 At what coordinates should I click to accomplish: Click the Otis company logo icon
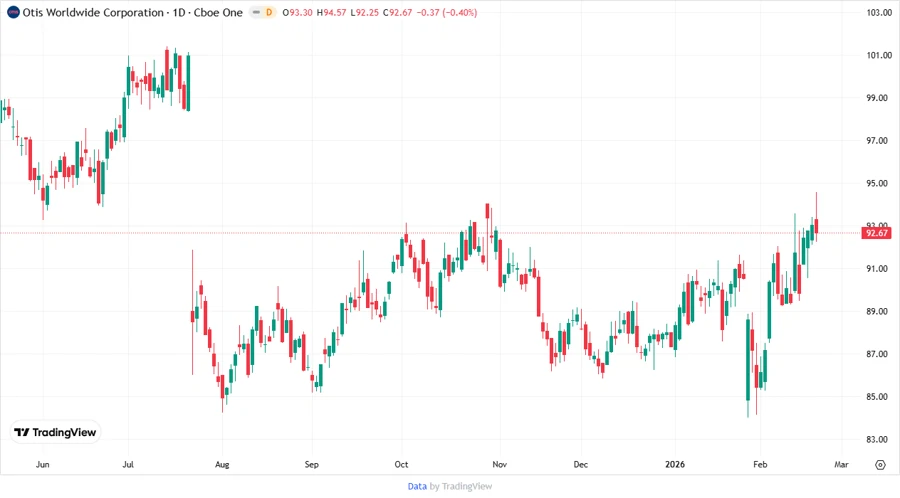13,12
